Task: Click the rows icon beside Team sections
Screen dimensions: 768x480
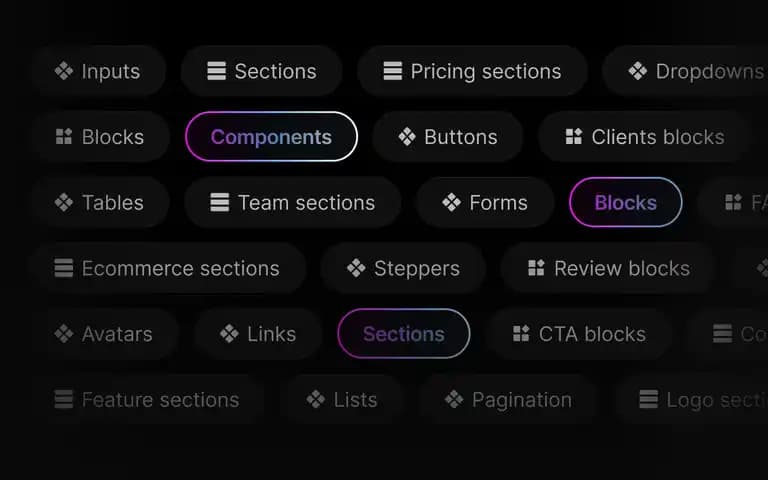Action: tap(219, 202)
